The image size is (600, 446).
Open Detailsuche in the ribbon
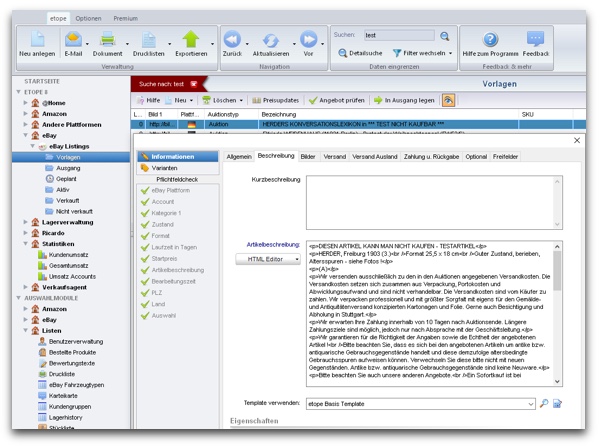tap(360, 53)
